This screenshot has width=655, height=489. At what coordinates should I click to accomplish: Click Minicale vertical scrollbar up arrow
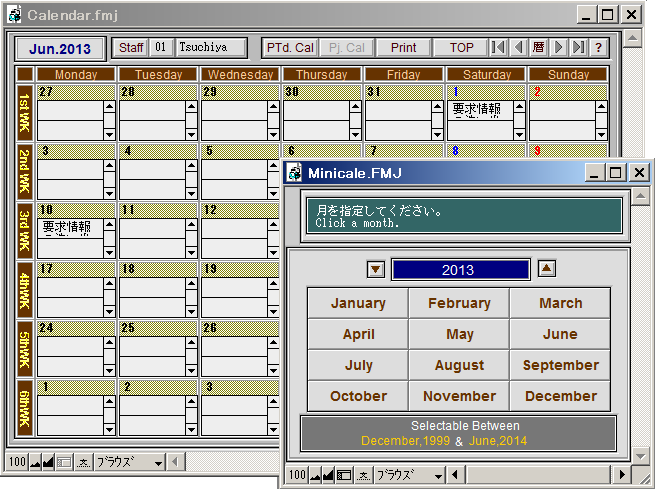point(640,196)
